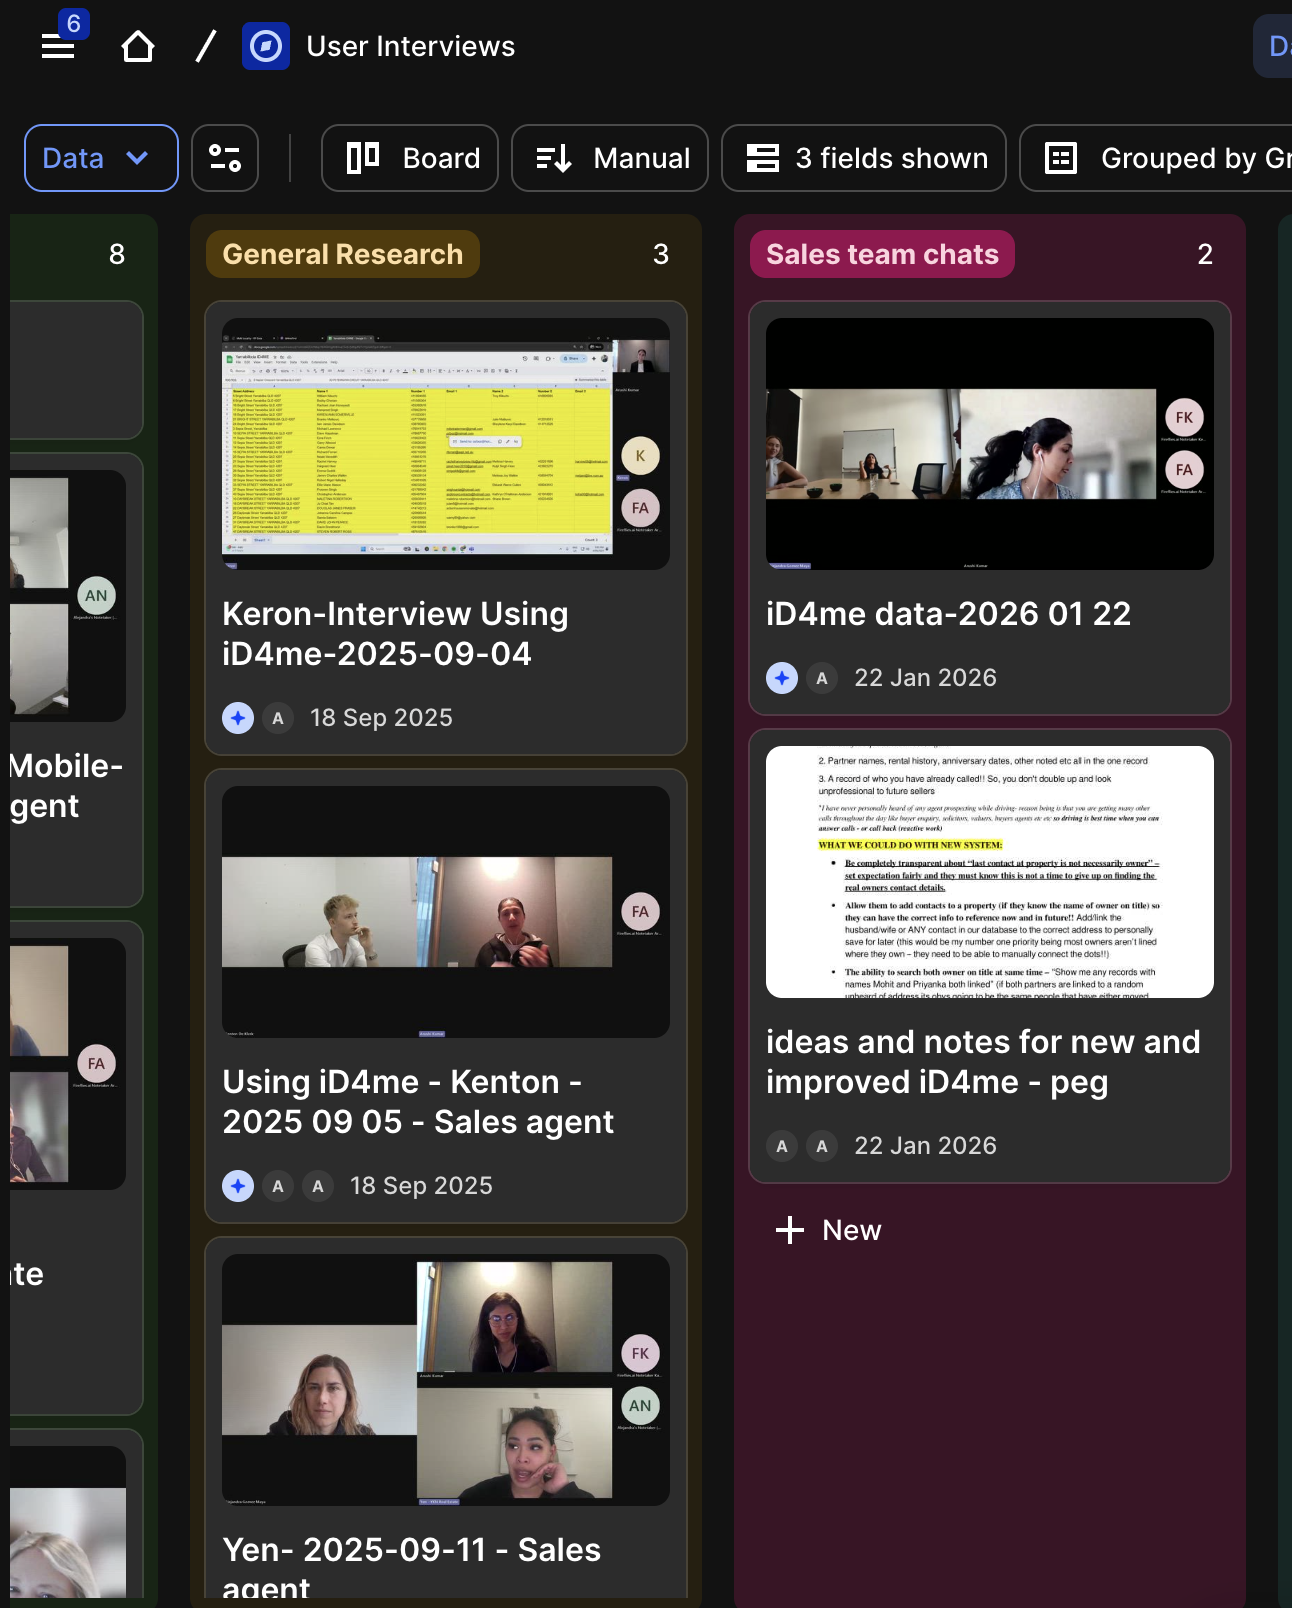The image size is (1292, 1608).
Task: Click the User Interviews breadcrumb title
Action: (411, 46)
